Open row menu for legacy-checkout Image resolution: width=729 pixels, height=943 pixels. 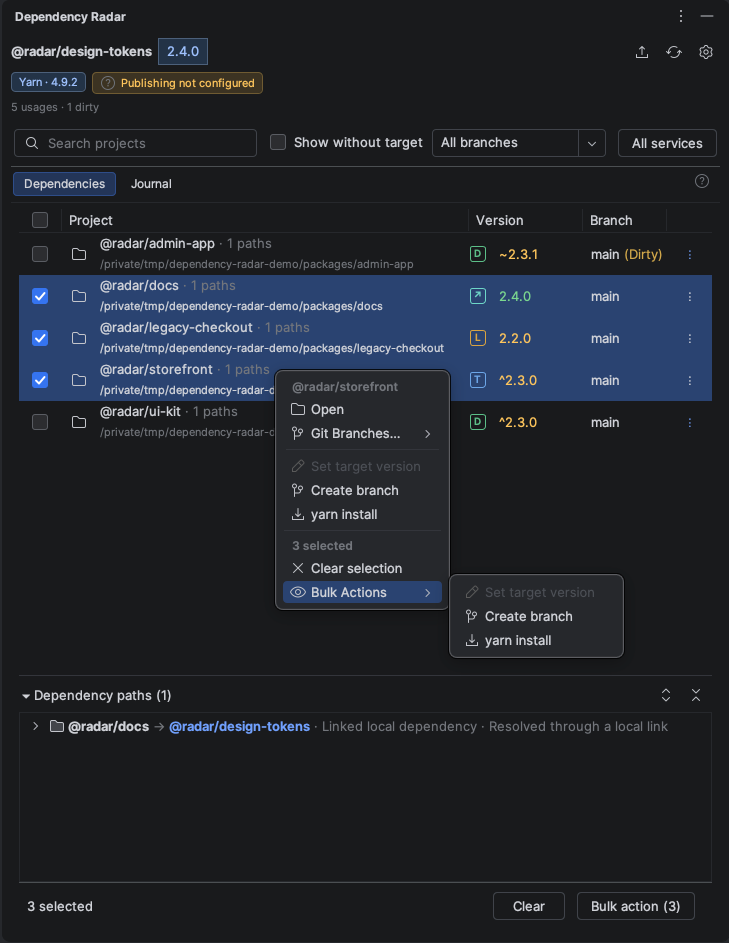(690, 339)
